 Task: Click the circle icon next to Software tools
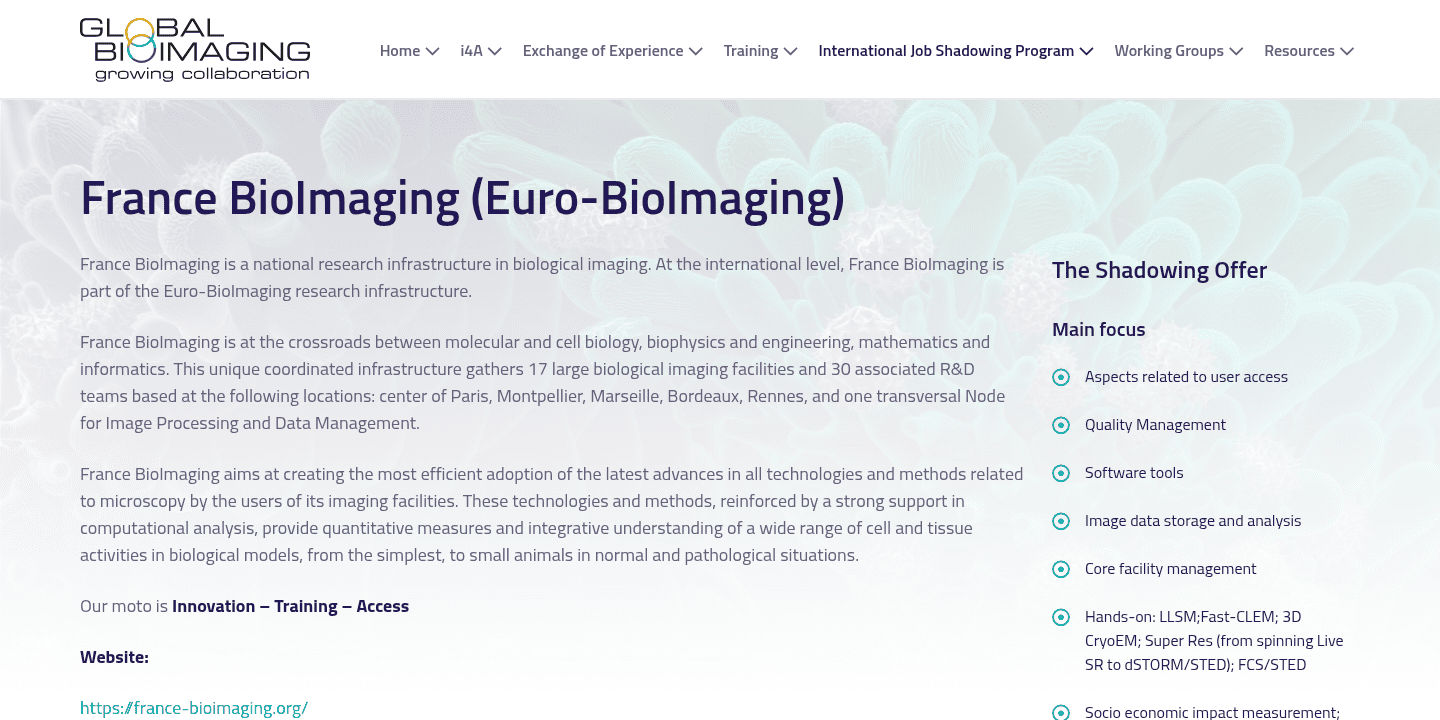1060,473
